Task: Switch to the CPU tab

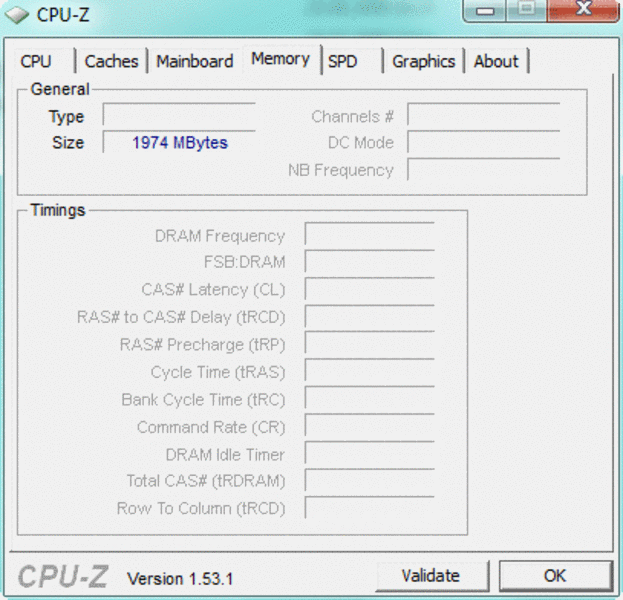Action: 44,61
